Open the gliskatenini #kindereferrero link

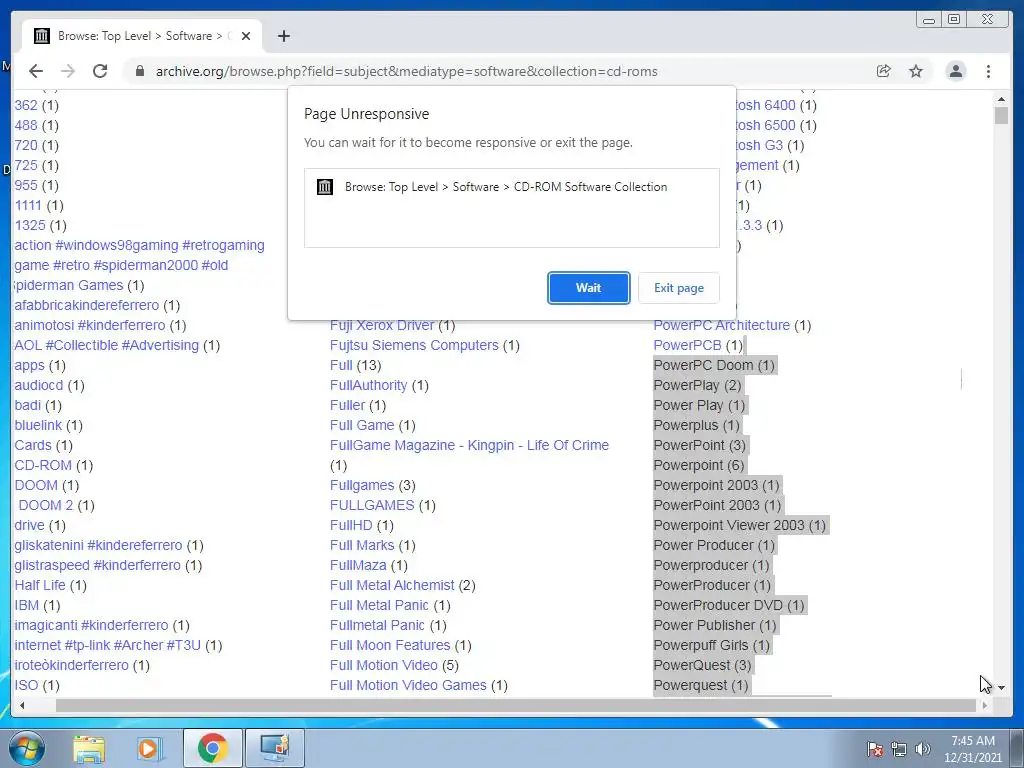point(99,545)
